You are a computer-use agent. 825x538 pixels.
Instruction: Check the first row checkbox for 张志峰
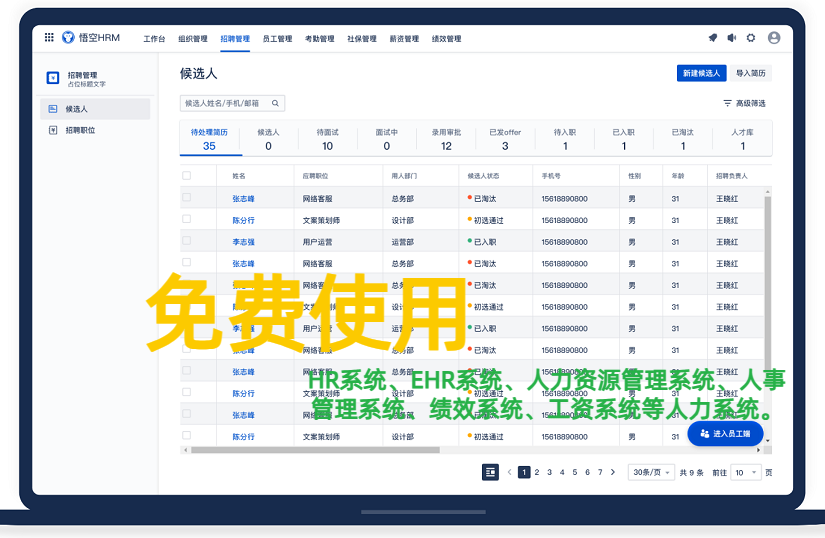[x=186, y=198]
